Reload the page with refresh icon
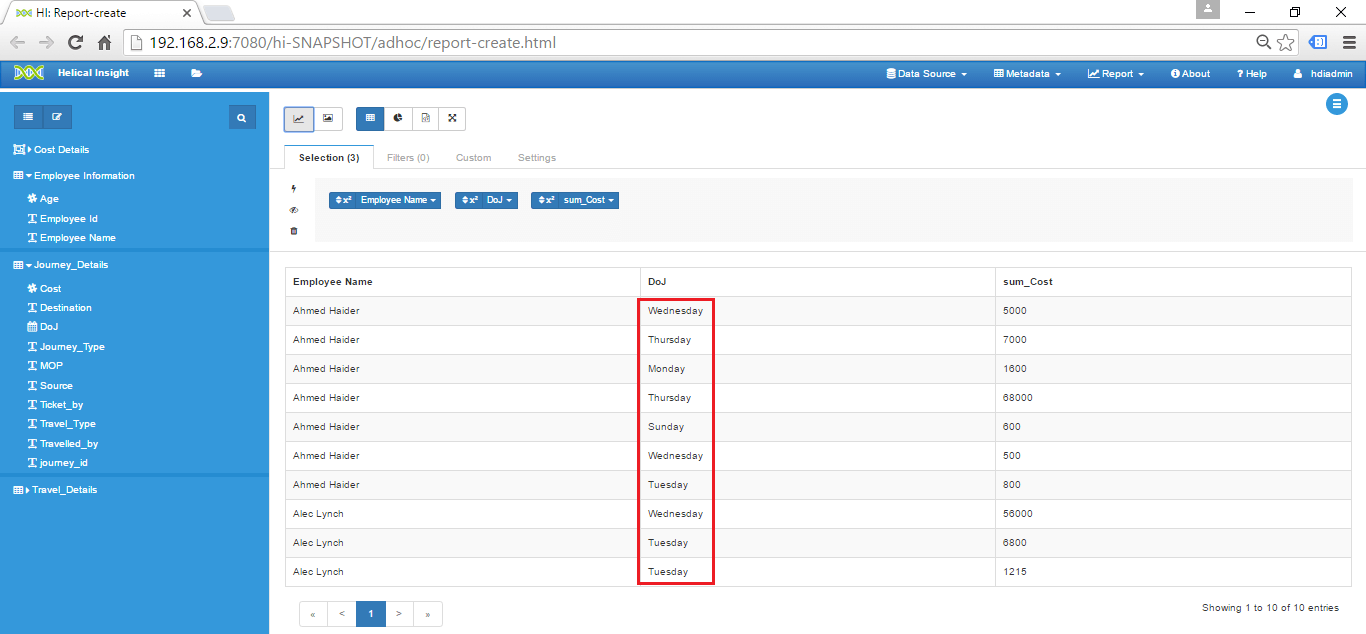Image resolution: width=1366 pixels, height=634 pixels. point(75,43)
